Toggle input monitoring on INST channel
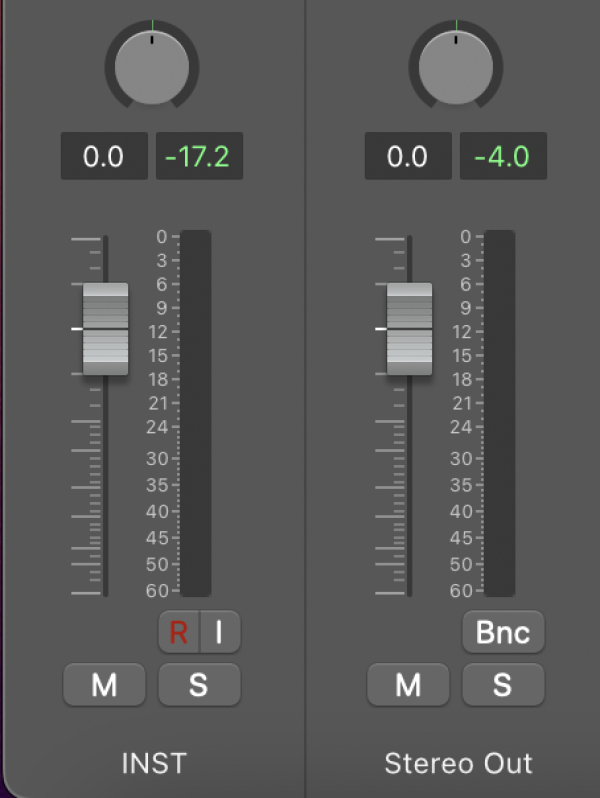The image size is (600, 798). pos(220,632)
